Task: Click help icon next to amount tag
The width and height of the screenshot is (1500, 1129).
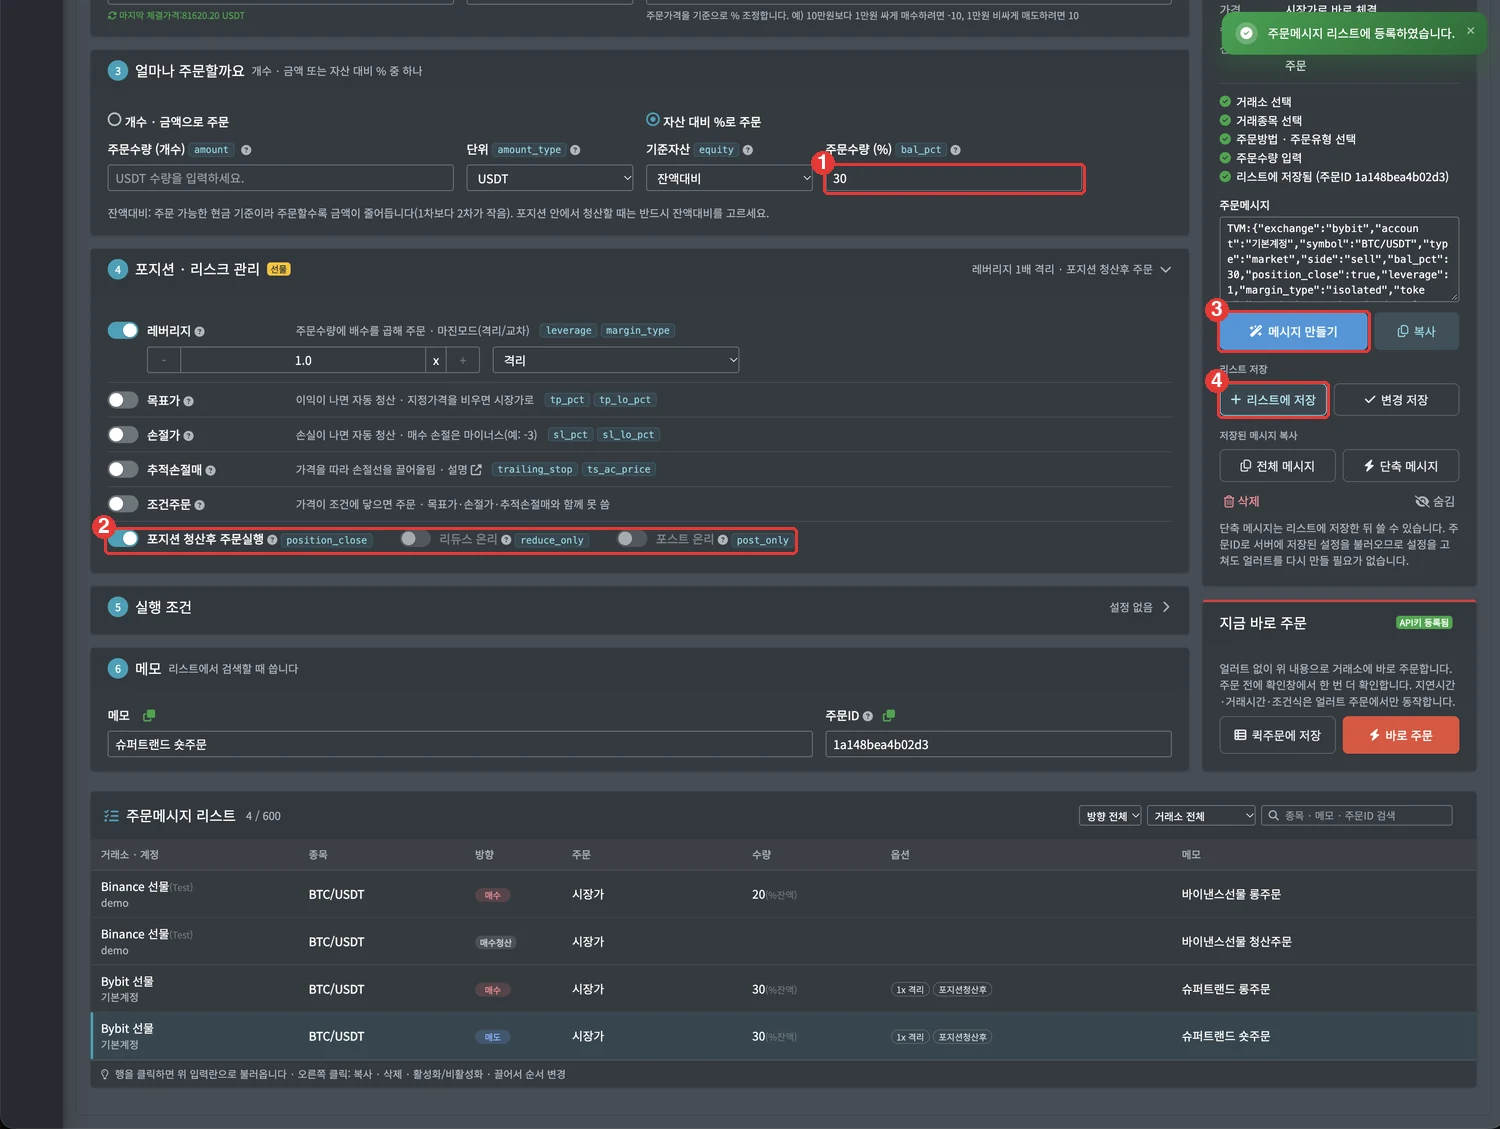Action: pyautogui.click(x=246, y=150)
